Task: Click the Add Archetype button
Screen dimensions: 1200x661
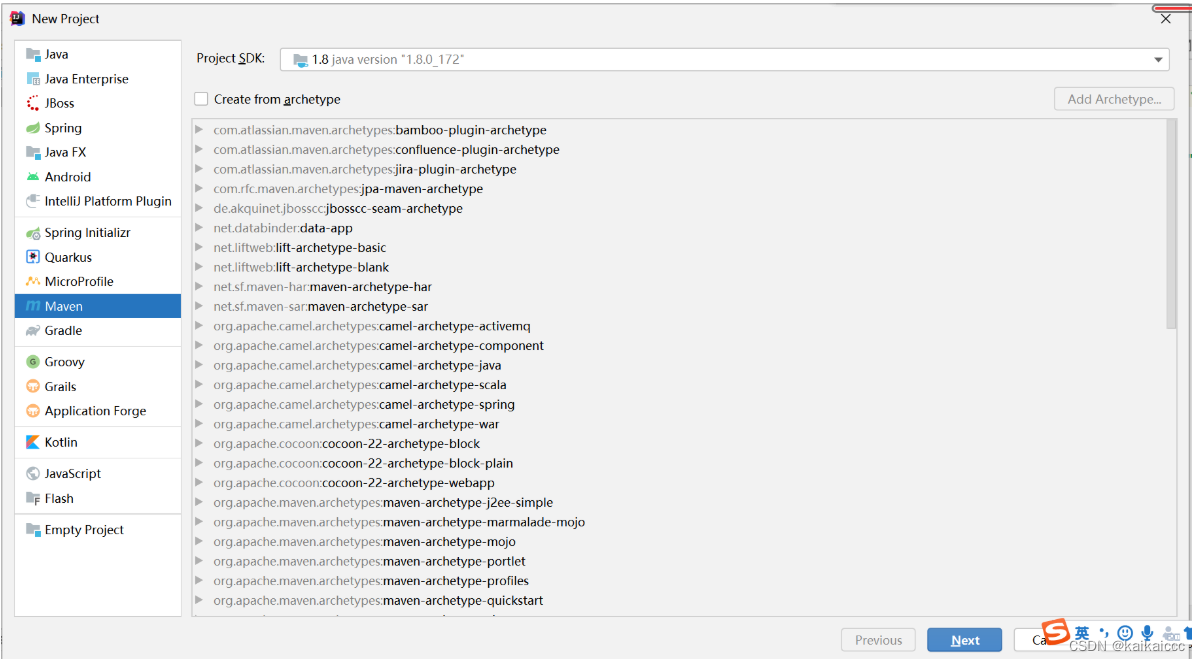Action: 1114,99
